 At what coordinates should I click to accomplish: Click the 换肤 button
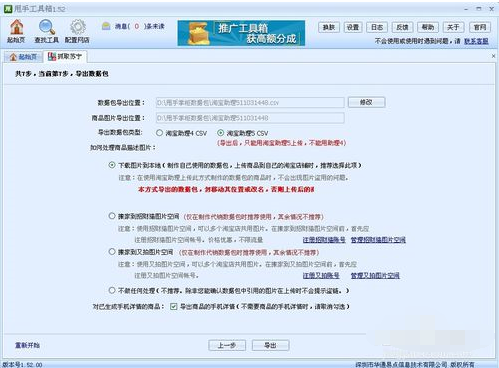(x=329, y=27)
